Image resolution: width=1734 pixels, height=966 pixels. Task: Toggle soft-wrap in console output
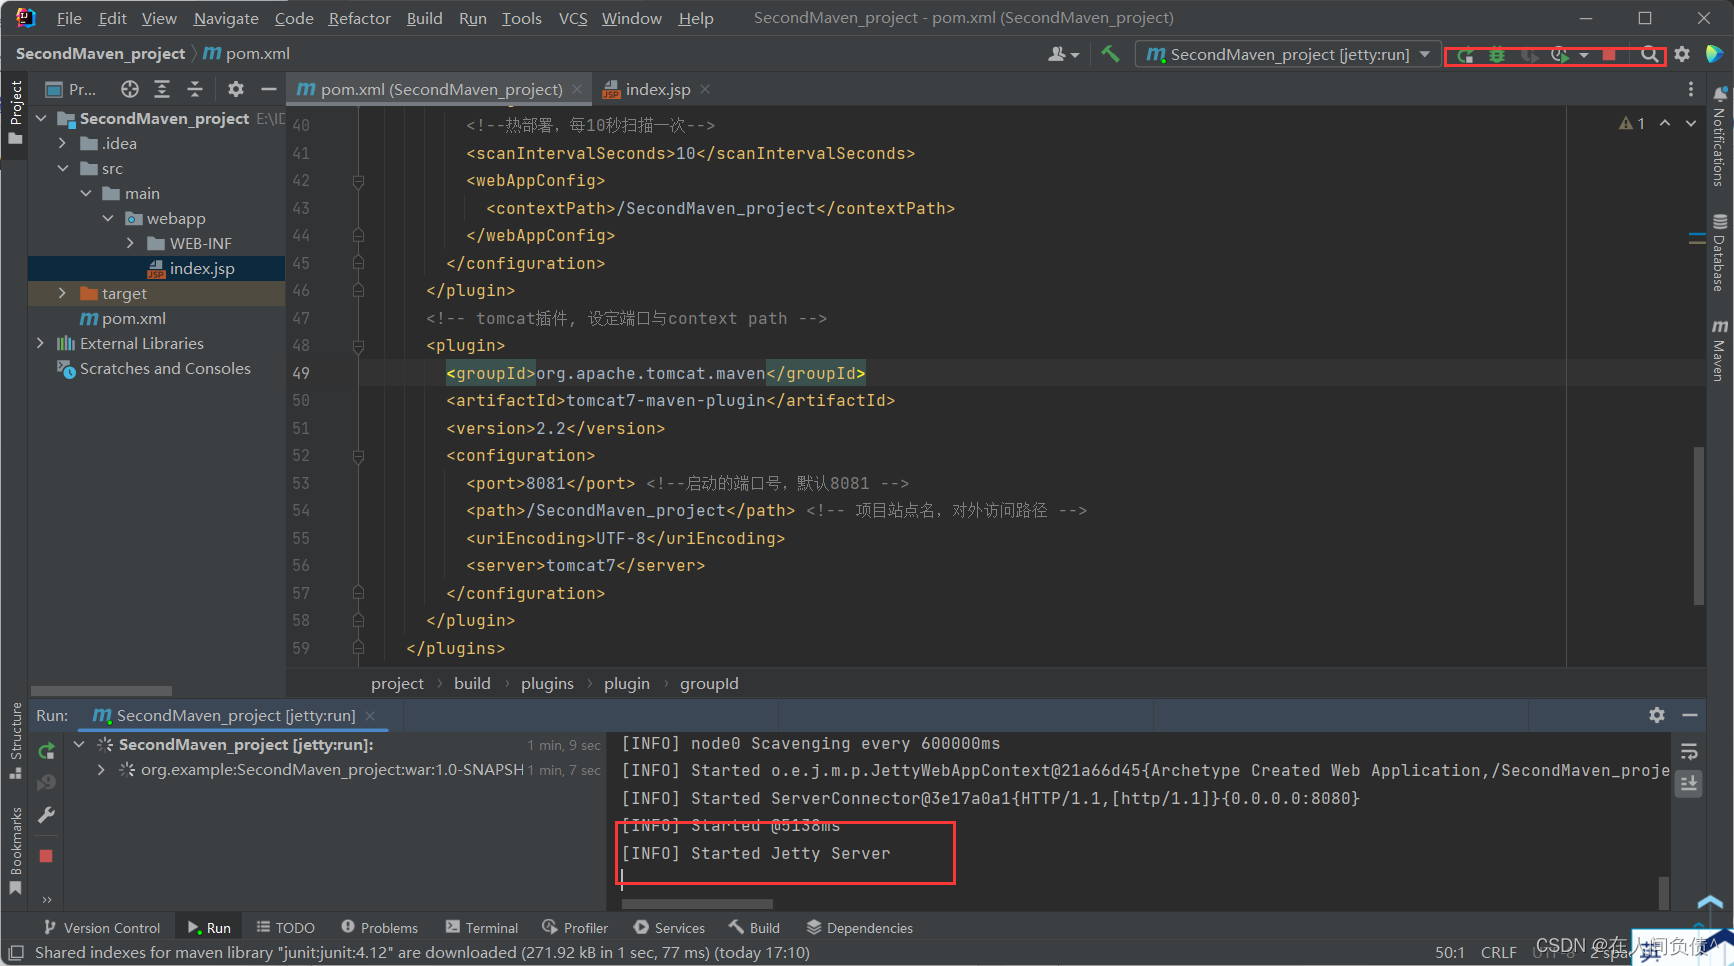coord(1689,752)
